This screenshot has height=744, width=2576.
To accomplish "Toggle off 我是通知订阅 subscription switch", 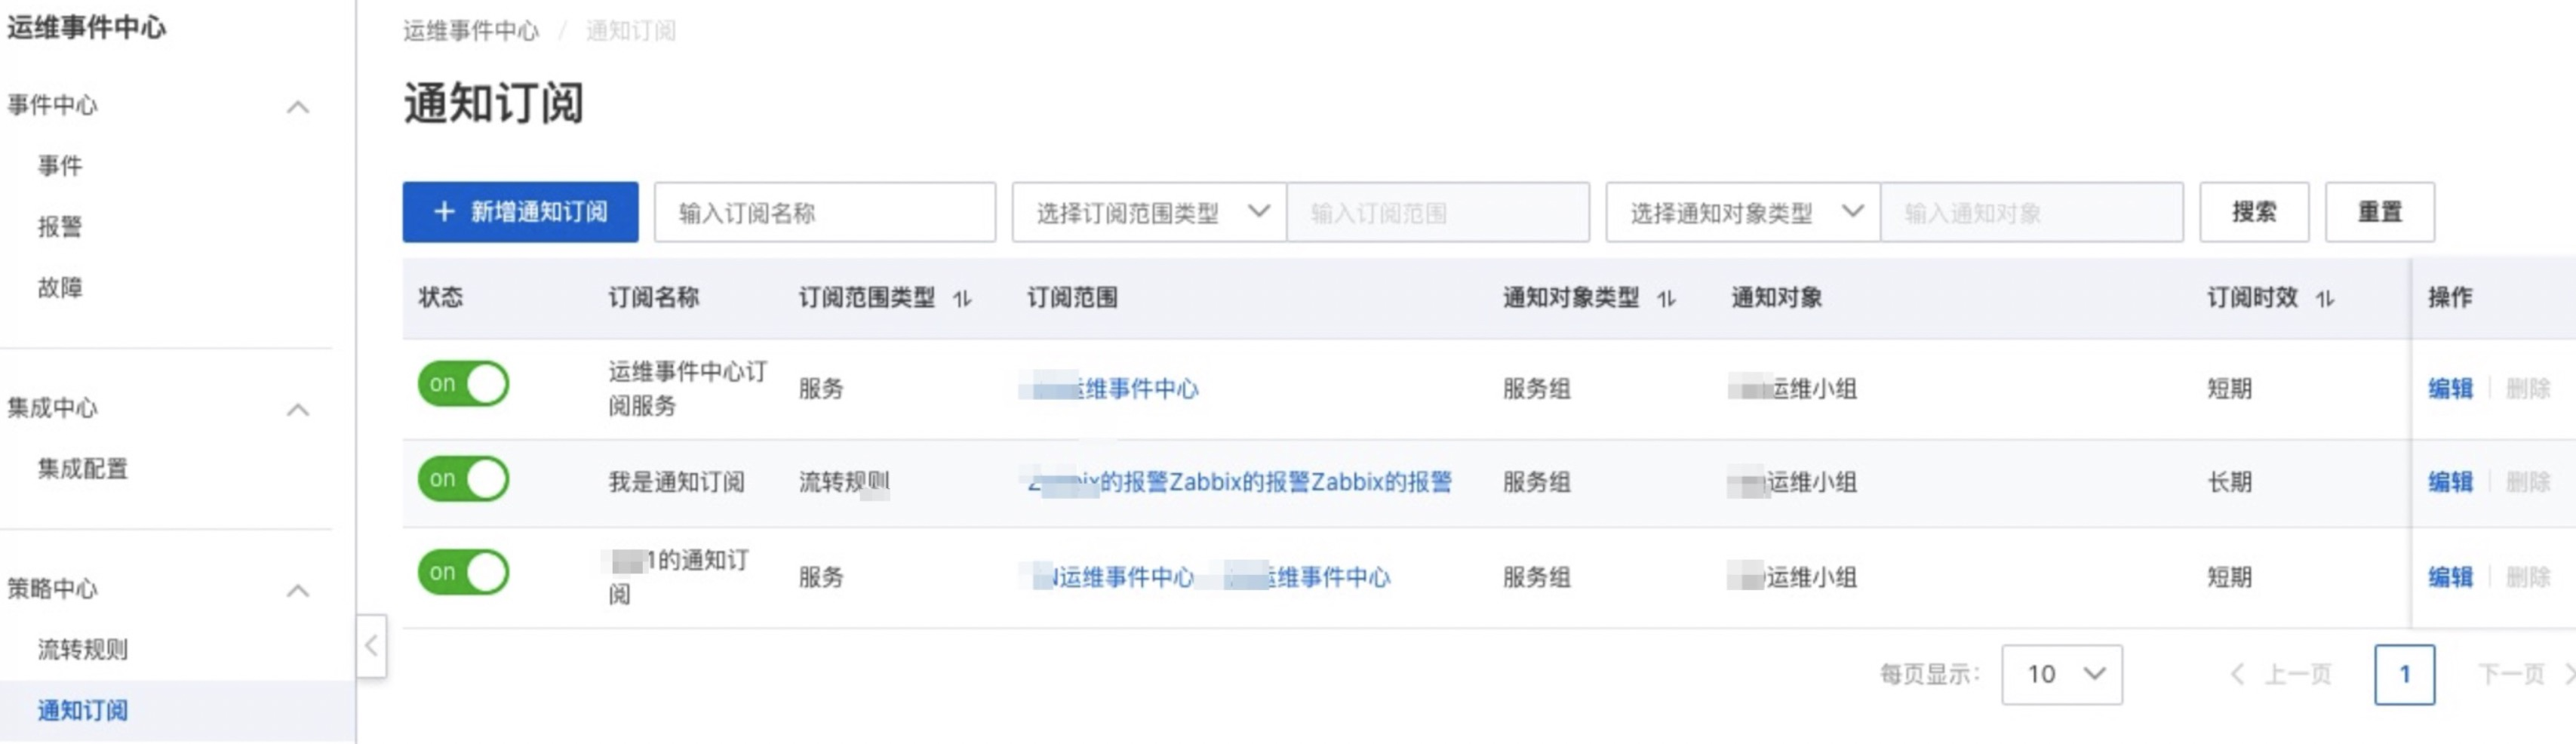I will pyautogui.click(x=463, y=479).
